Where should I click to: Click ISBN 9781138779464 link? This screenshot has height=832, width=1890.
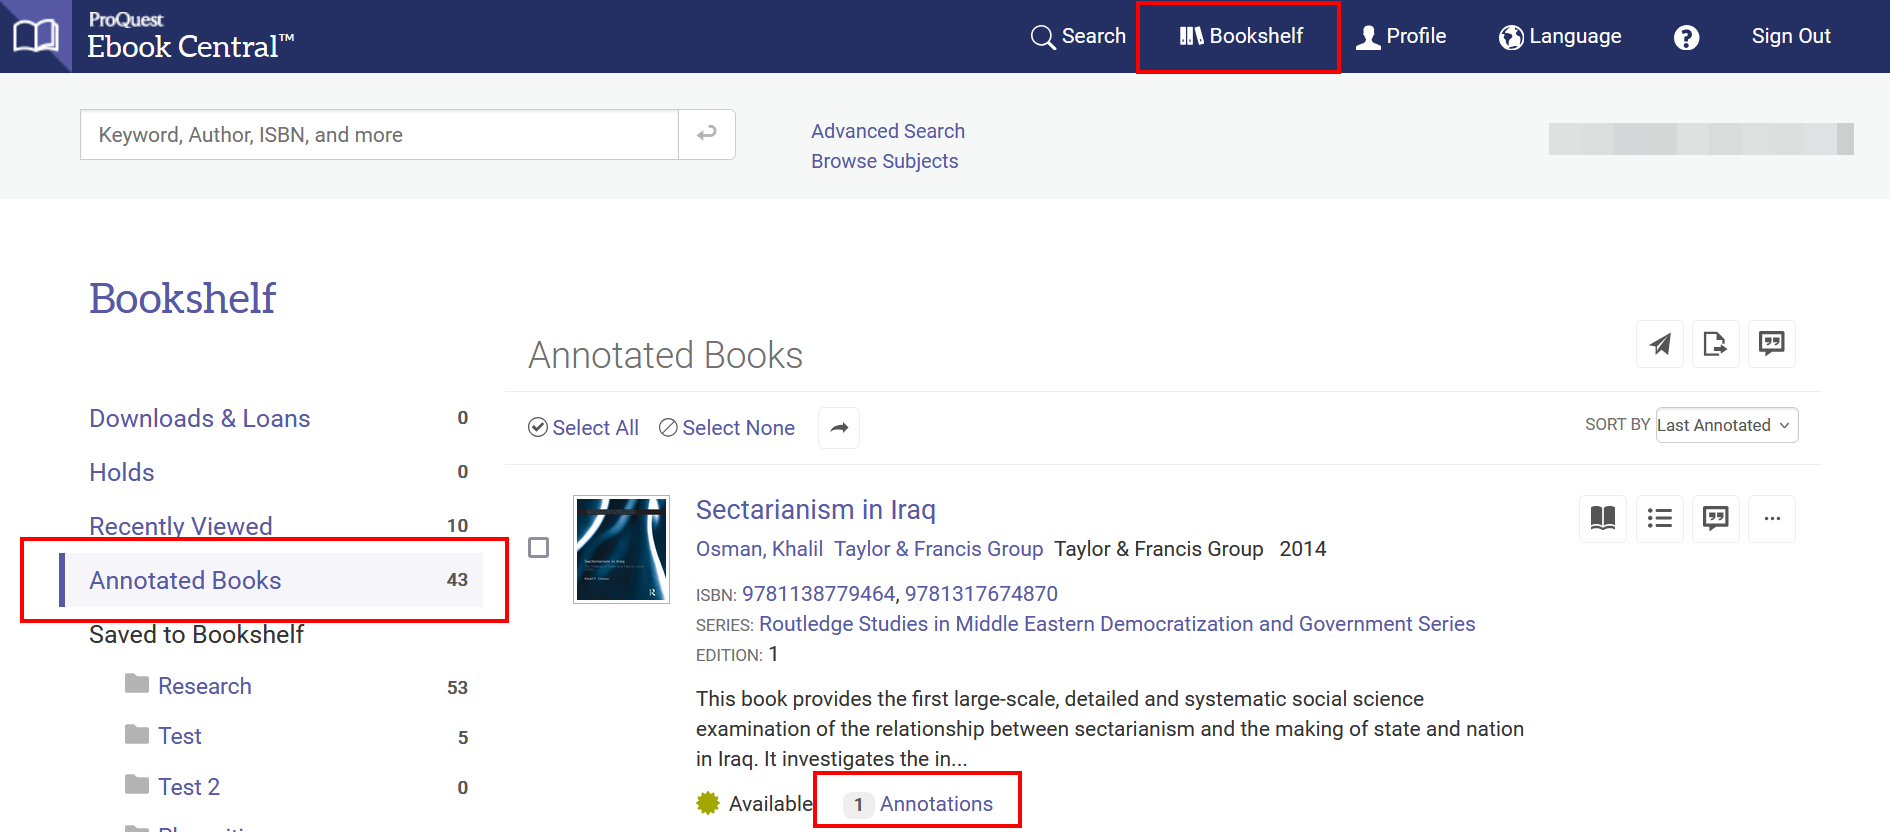[x=818, y=594]
